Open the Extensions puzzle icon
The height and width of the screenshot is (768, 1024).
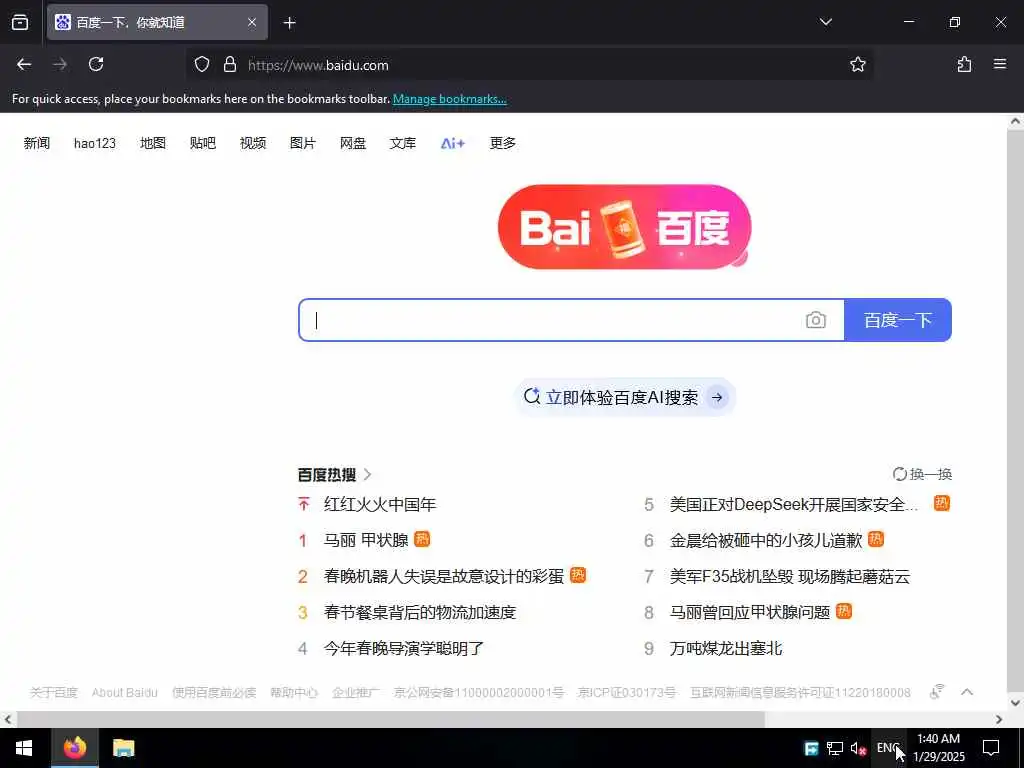pyautogui.click(x=964, y=64)
